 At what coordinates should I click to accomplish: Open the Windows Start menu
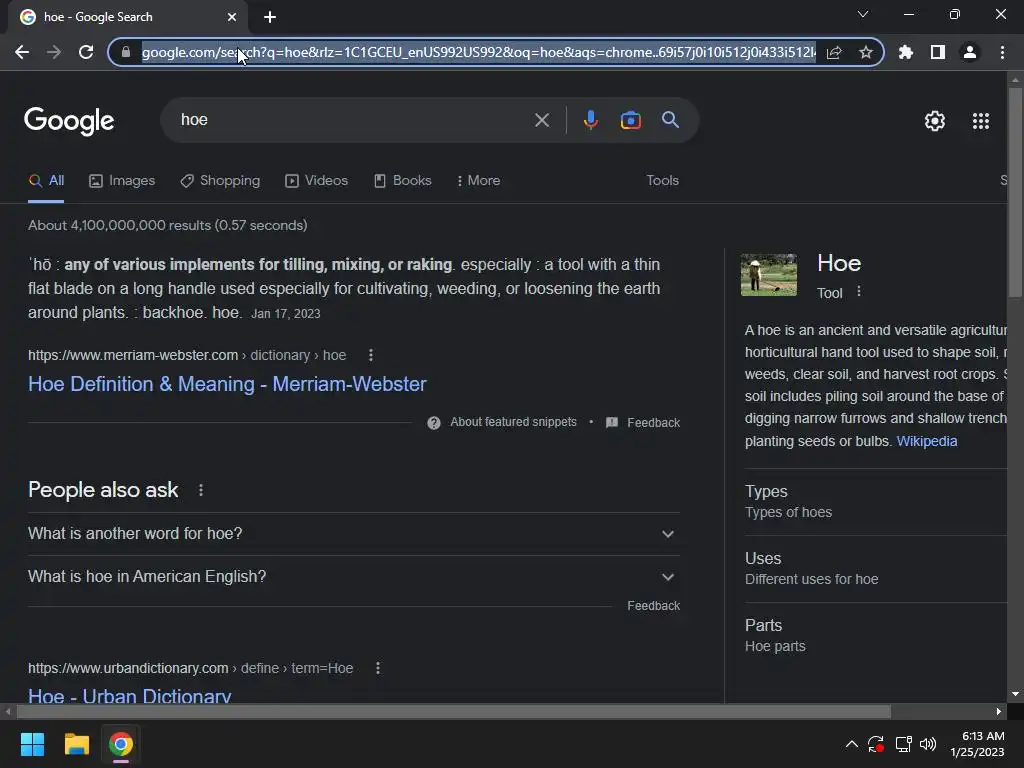coord(32,744)
